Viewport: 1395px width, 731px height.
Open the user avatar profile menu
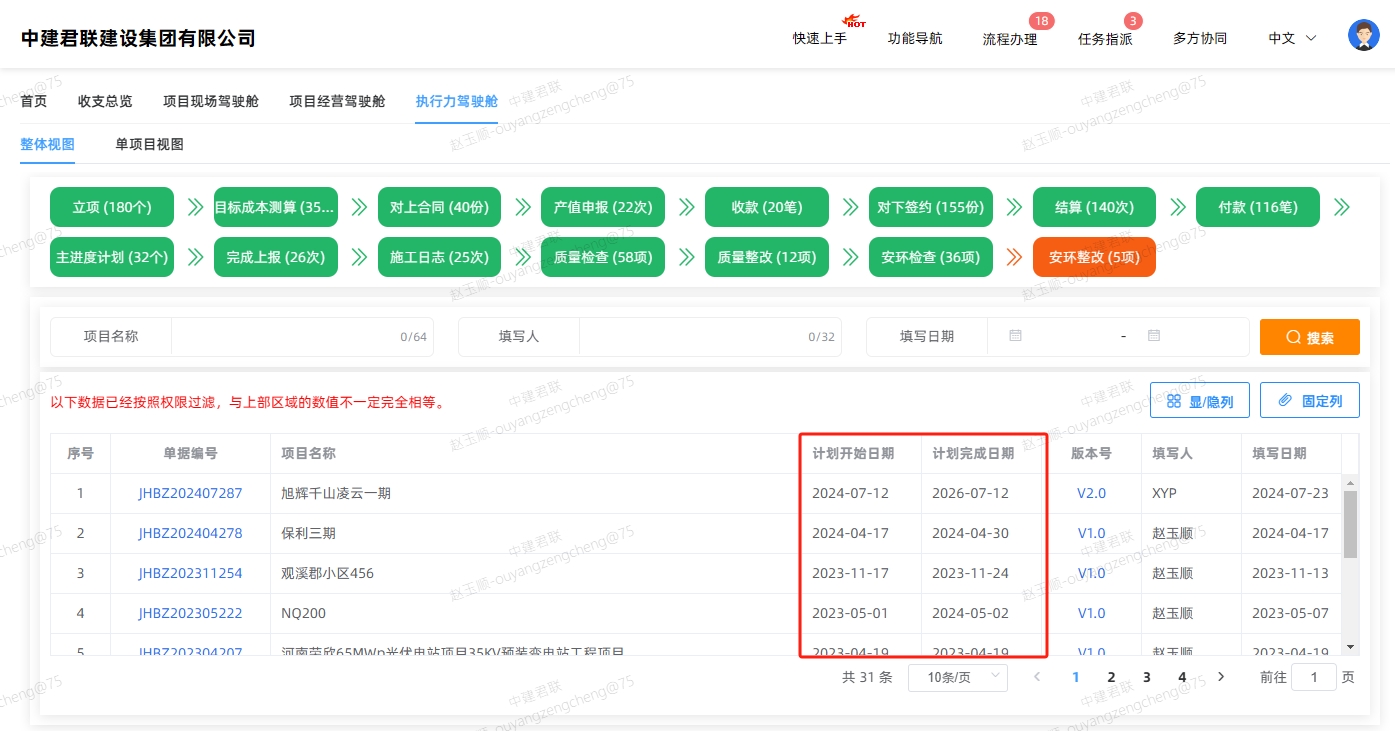pos(1363,33)
